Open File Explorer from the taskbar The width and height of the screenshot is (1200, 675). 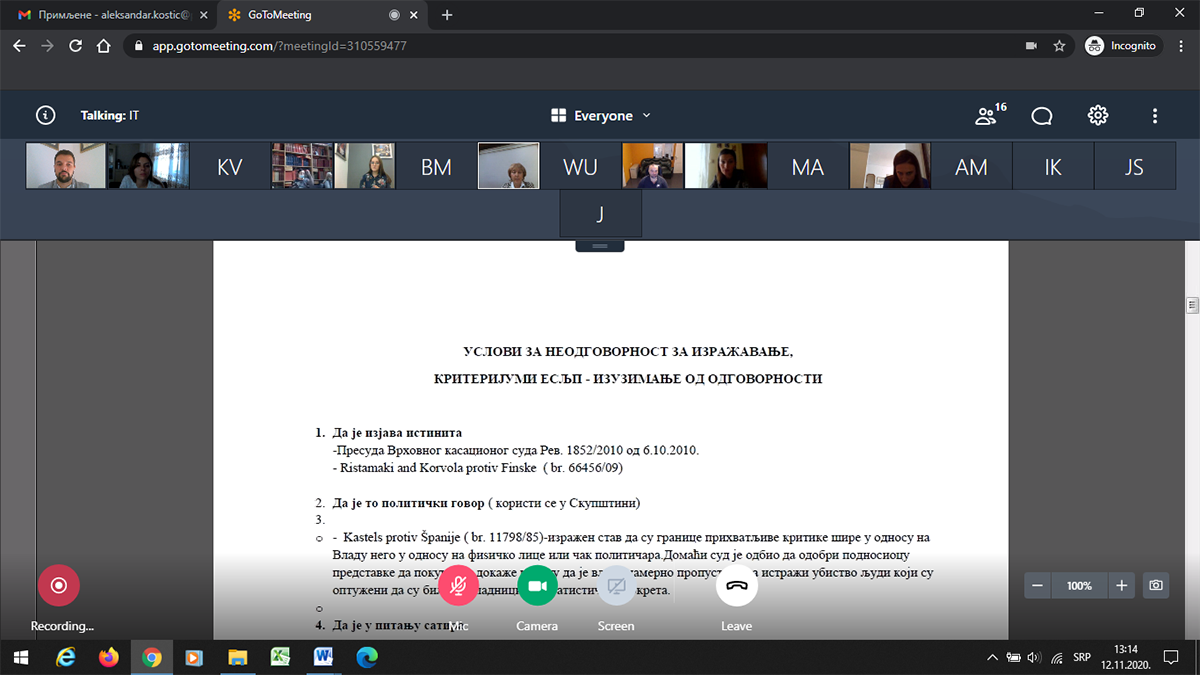click(x=237, y=657)
